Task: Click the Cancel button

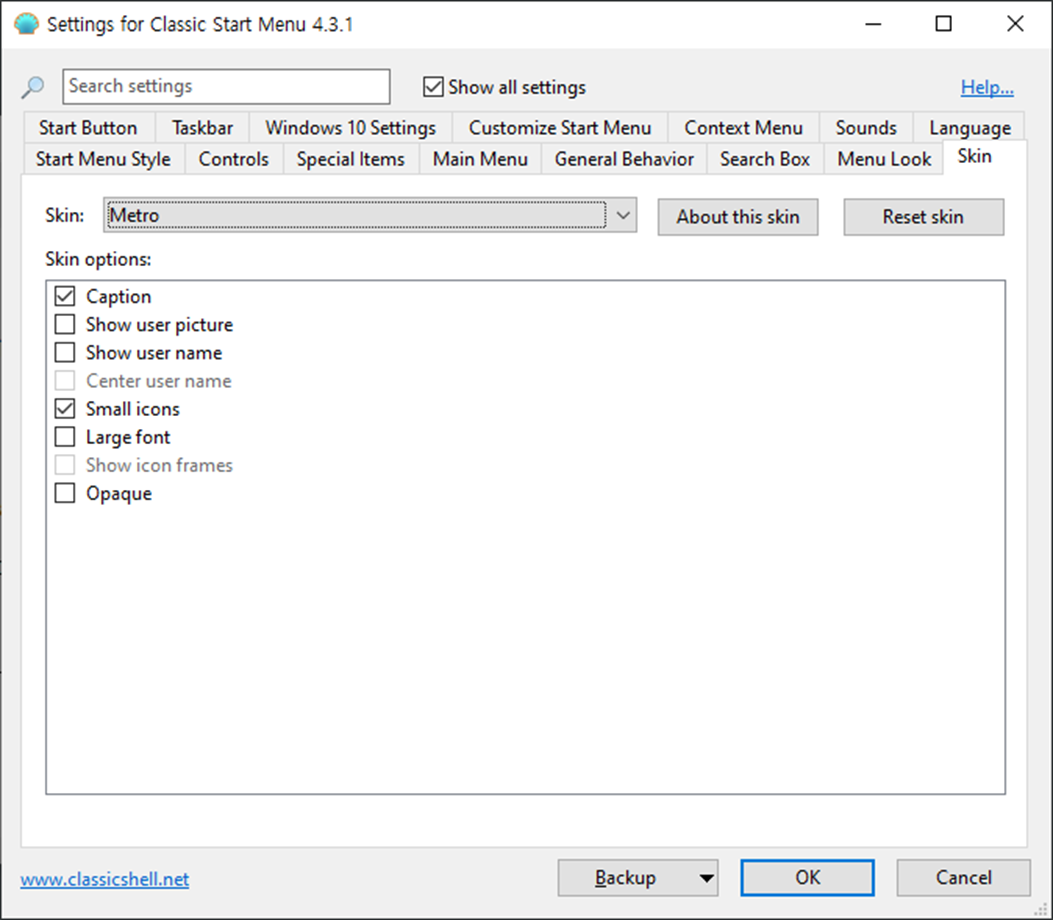Action: pos(964,878)
